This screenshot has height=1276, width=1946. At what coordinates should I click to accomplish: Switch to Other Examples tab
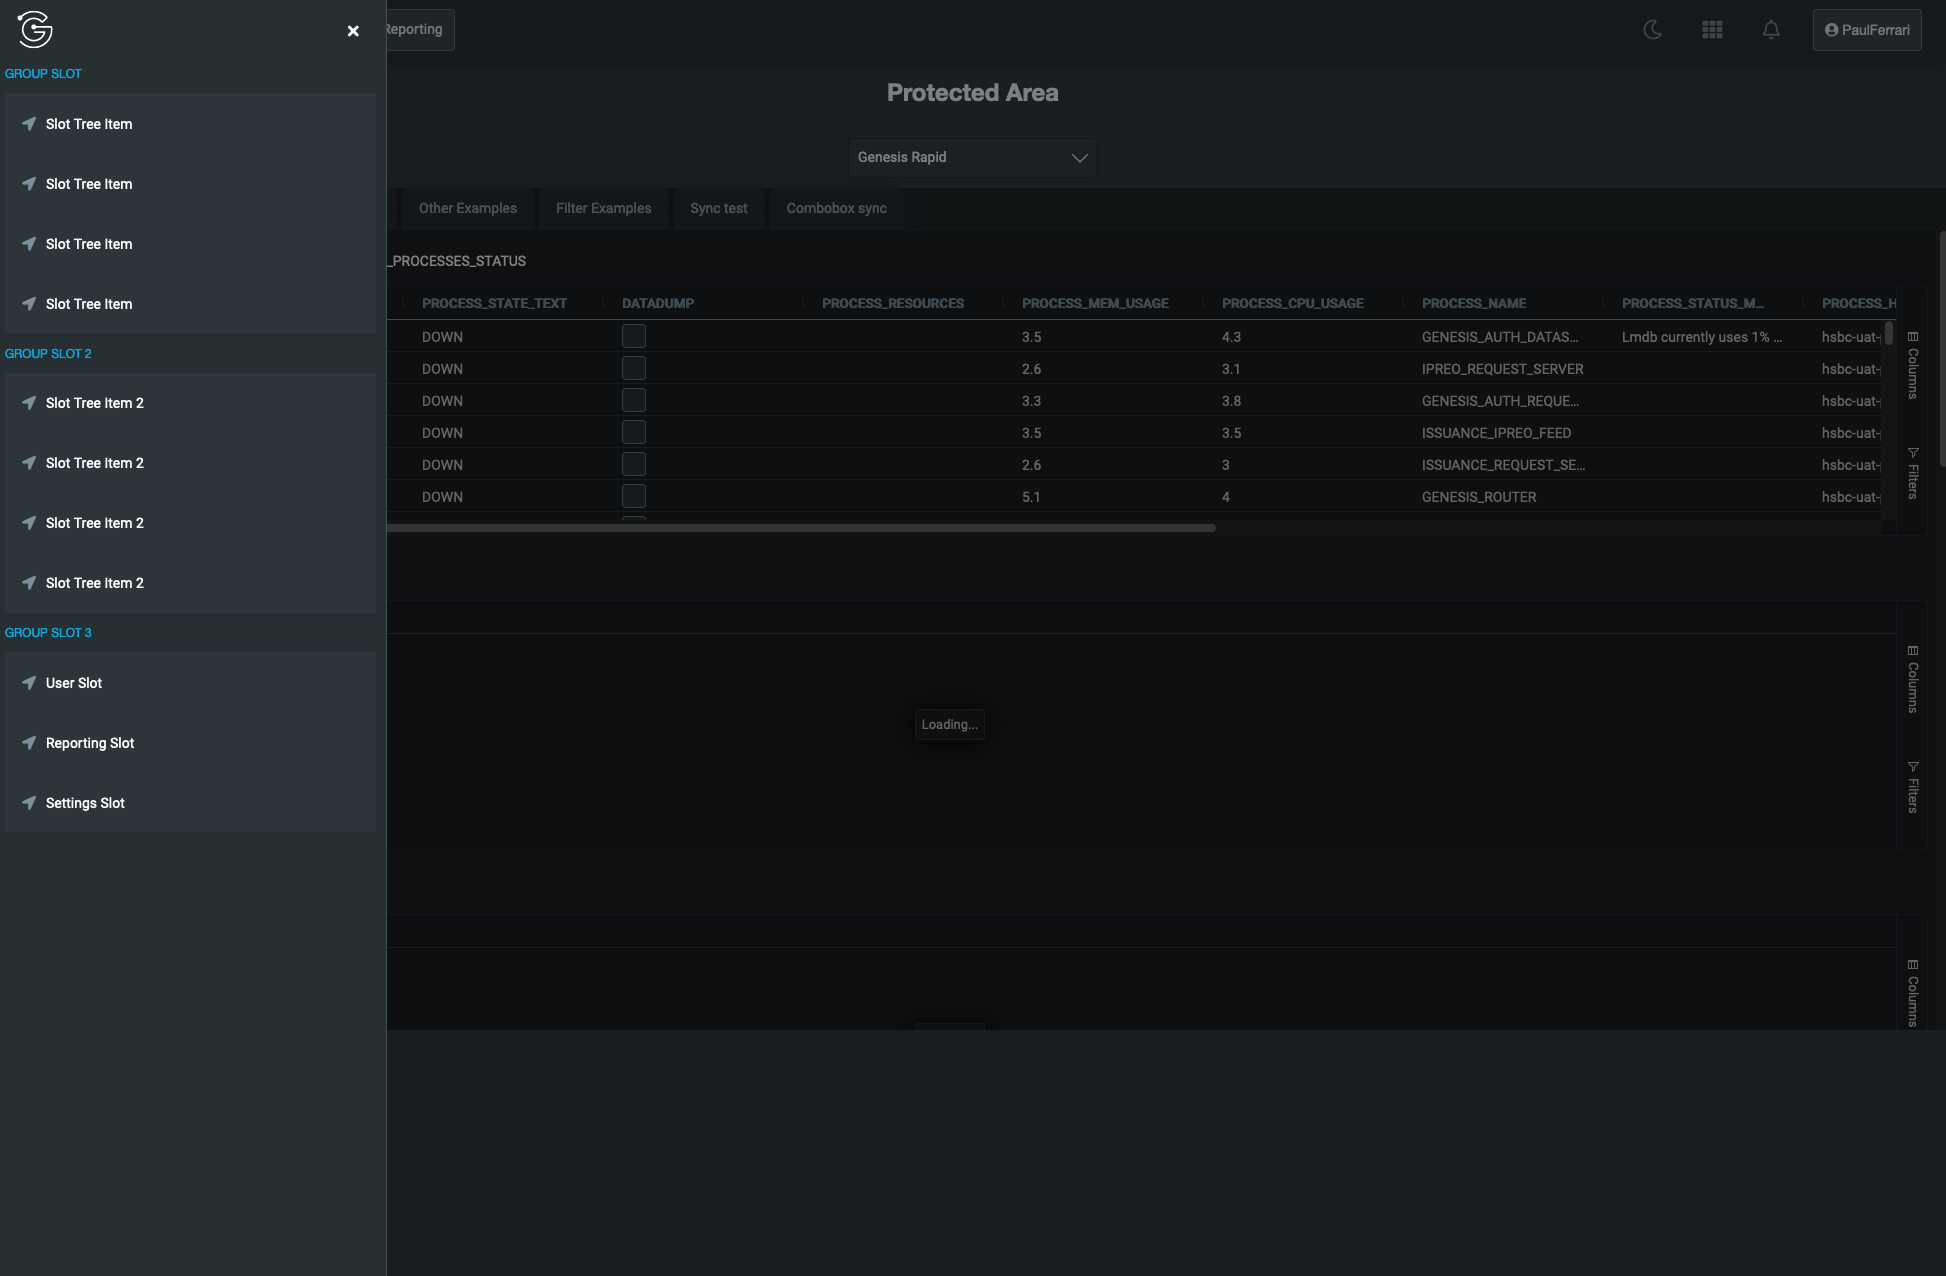pos(468,208)
